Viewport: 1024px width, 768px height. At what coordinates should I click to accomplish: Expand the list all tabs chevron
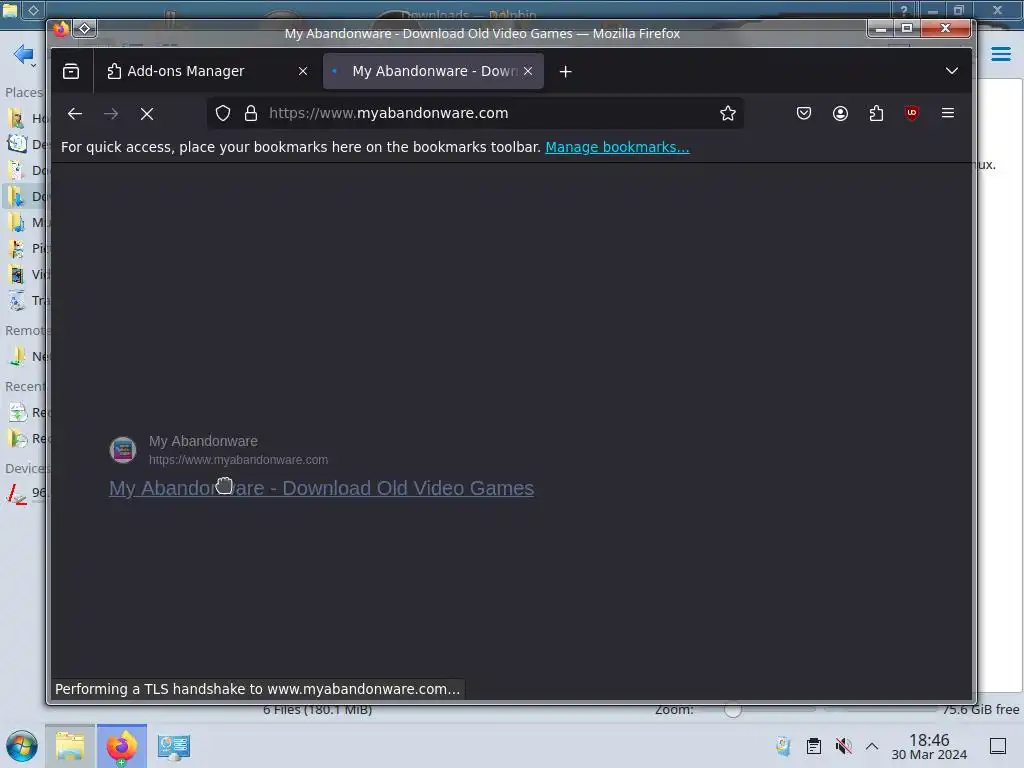(x=952, y=71)
